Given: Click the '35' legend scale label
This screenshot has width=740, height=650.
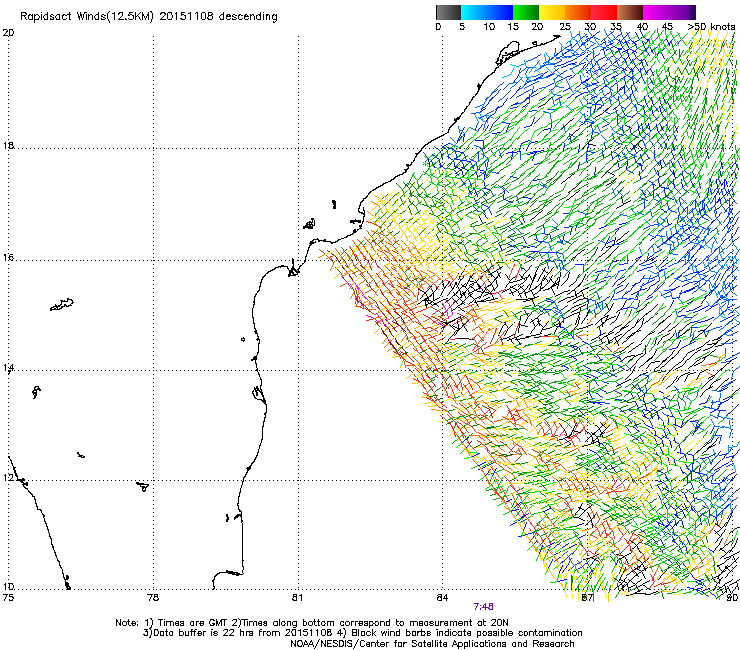Looking at the screenshot, I should pos(616,27).
